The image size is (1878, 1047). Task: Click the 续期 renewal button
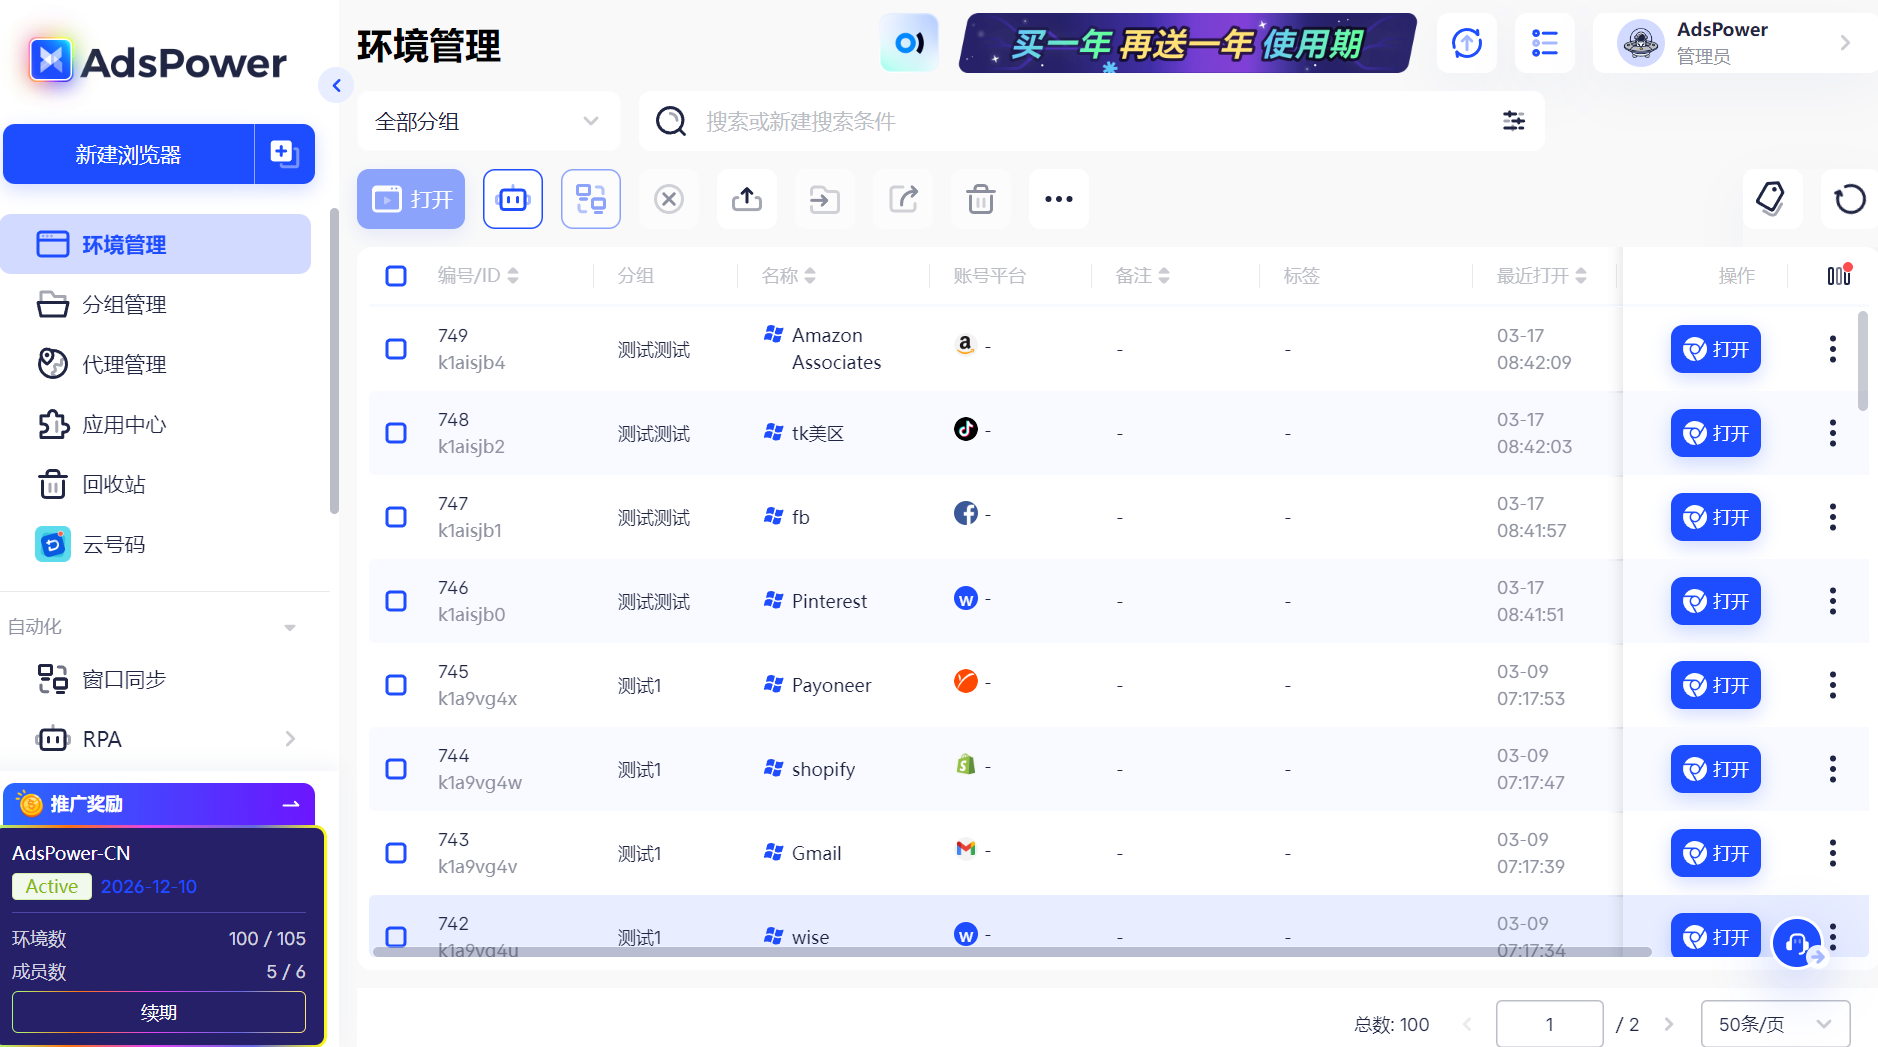[158, 1012]
